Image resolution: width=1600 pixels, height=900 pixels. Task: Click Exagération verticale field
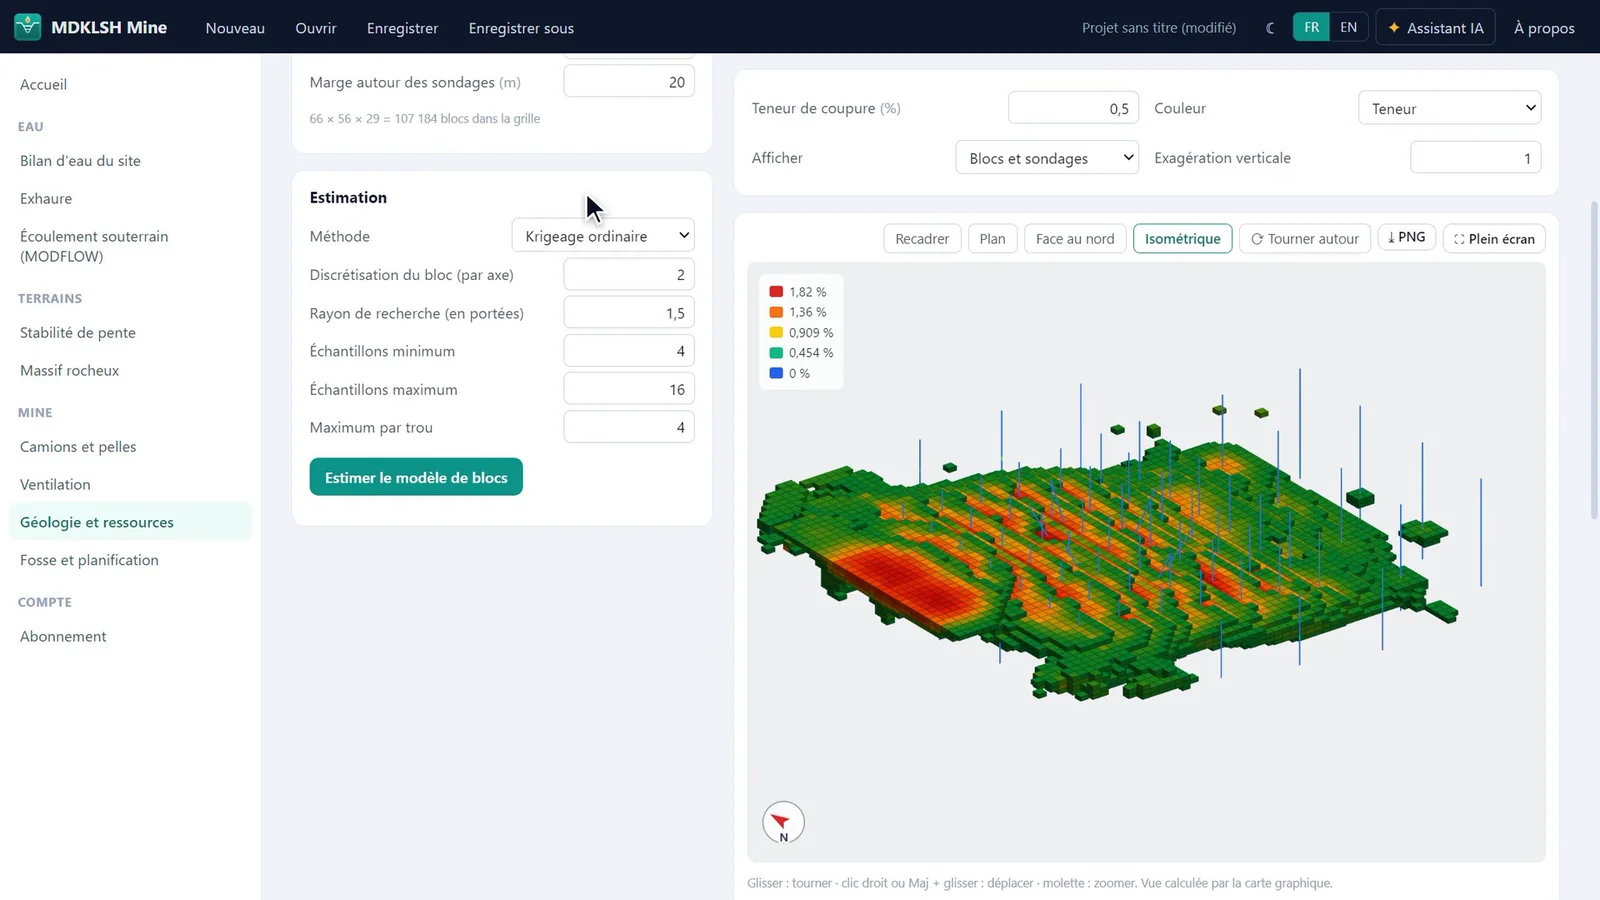coord(1475,158)
